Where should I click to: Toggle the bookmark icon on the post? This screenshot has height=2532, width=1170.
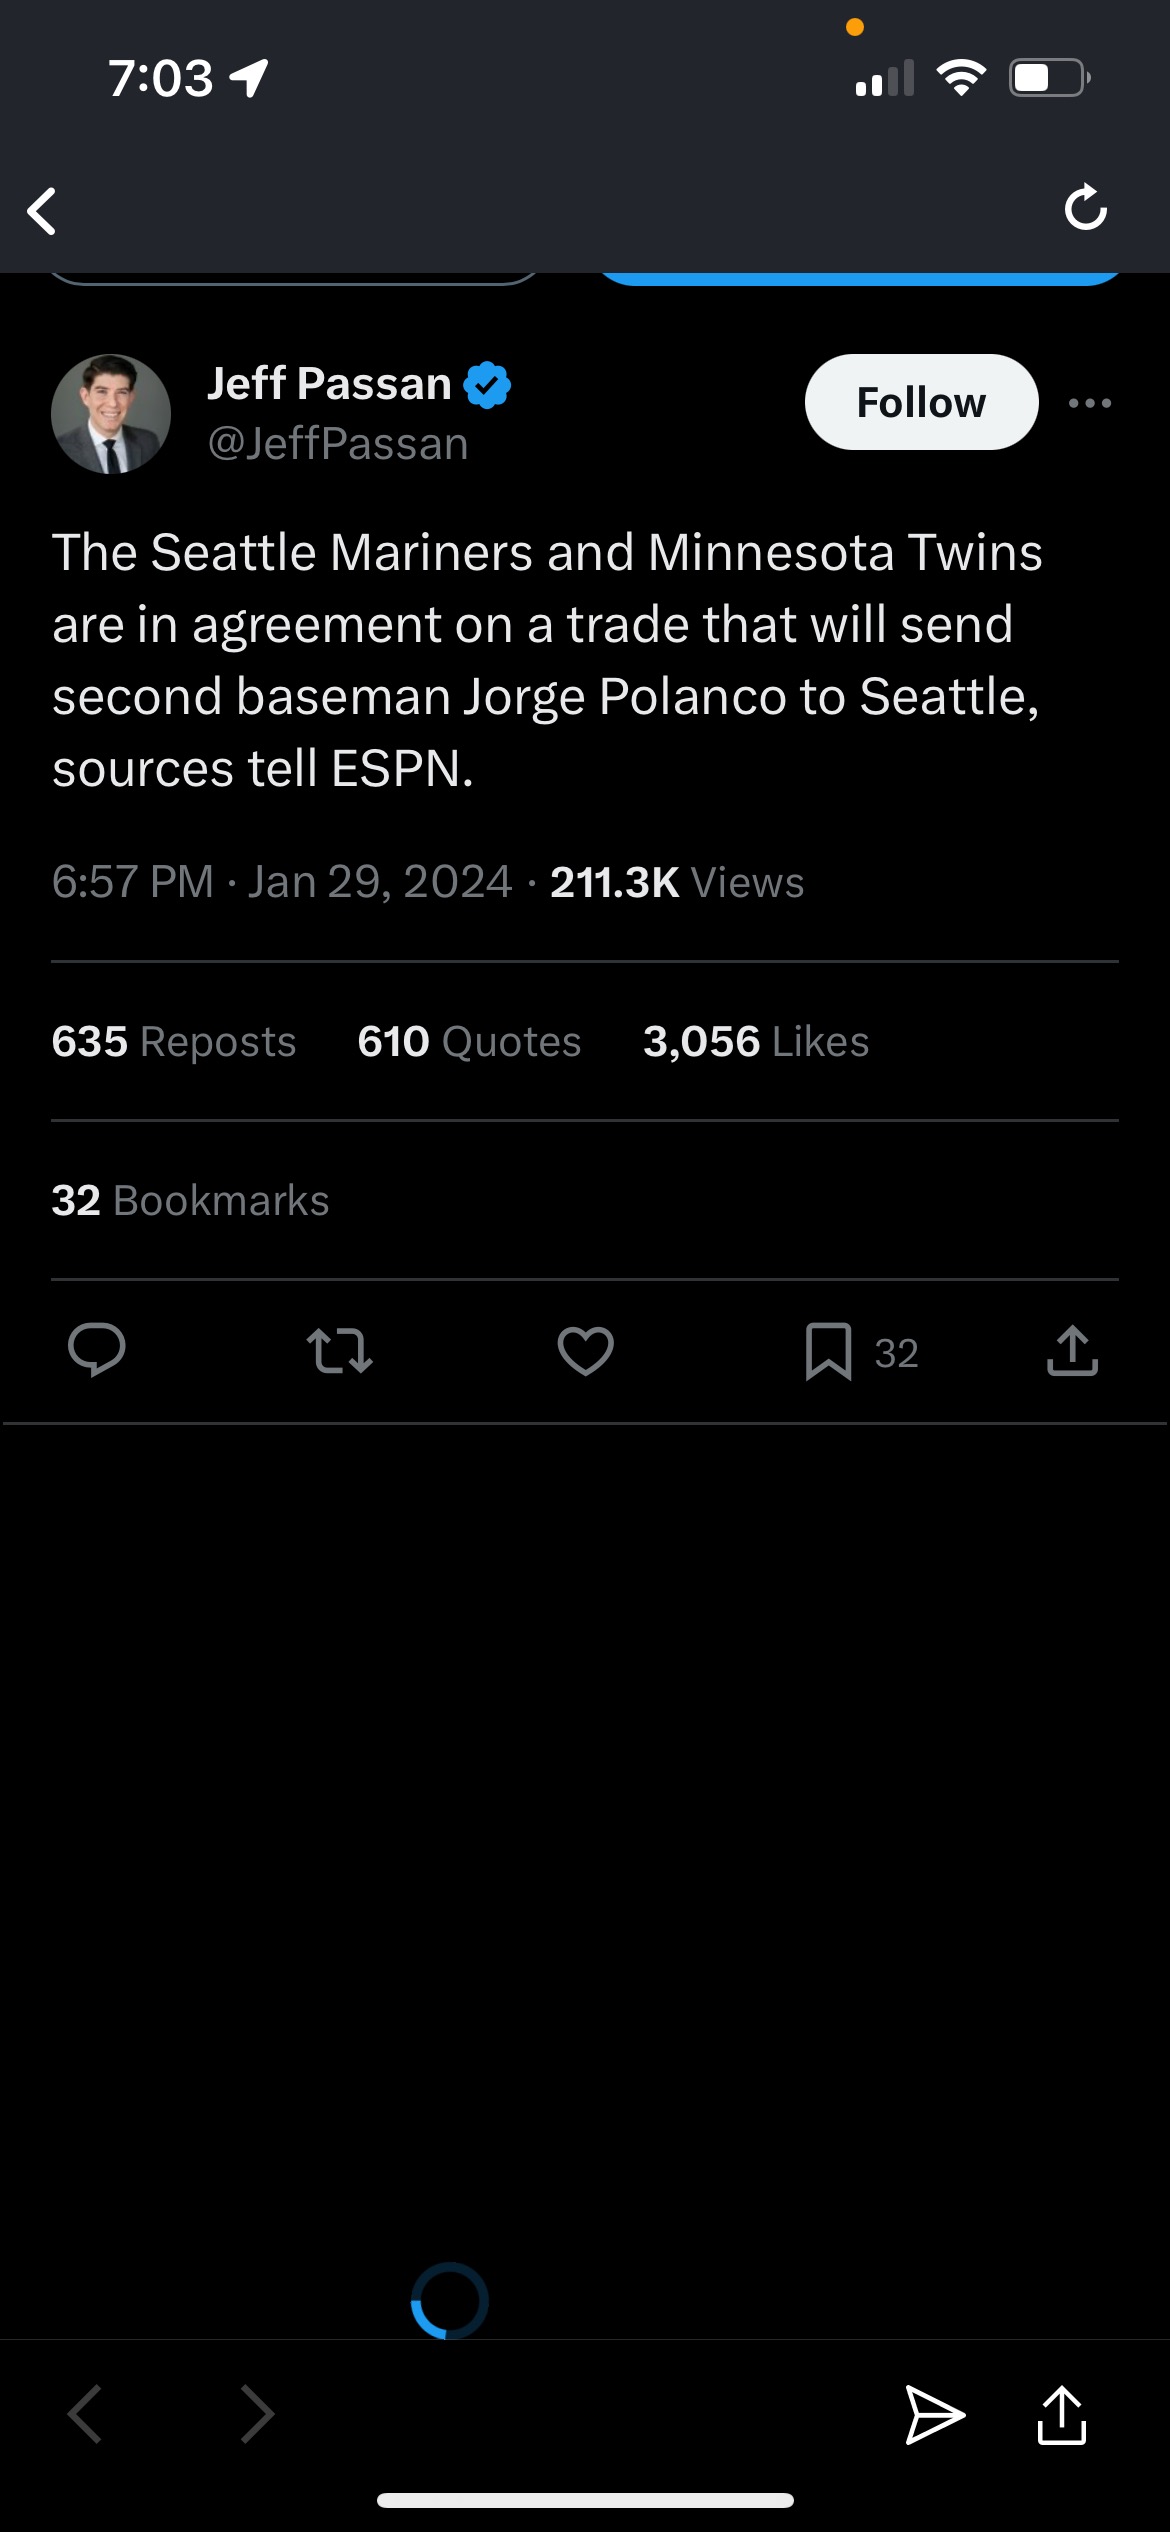pyautogui.click(x=828, y=1351)
